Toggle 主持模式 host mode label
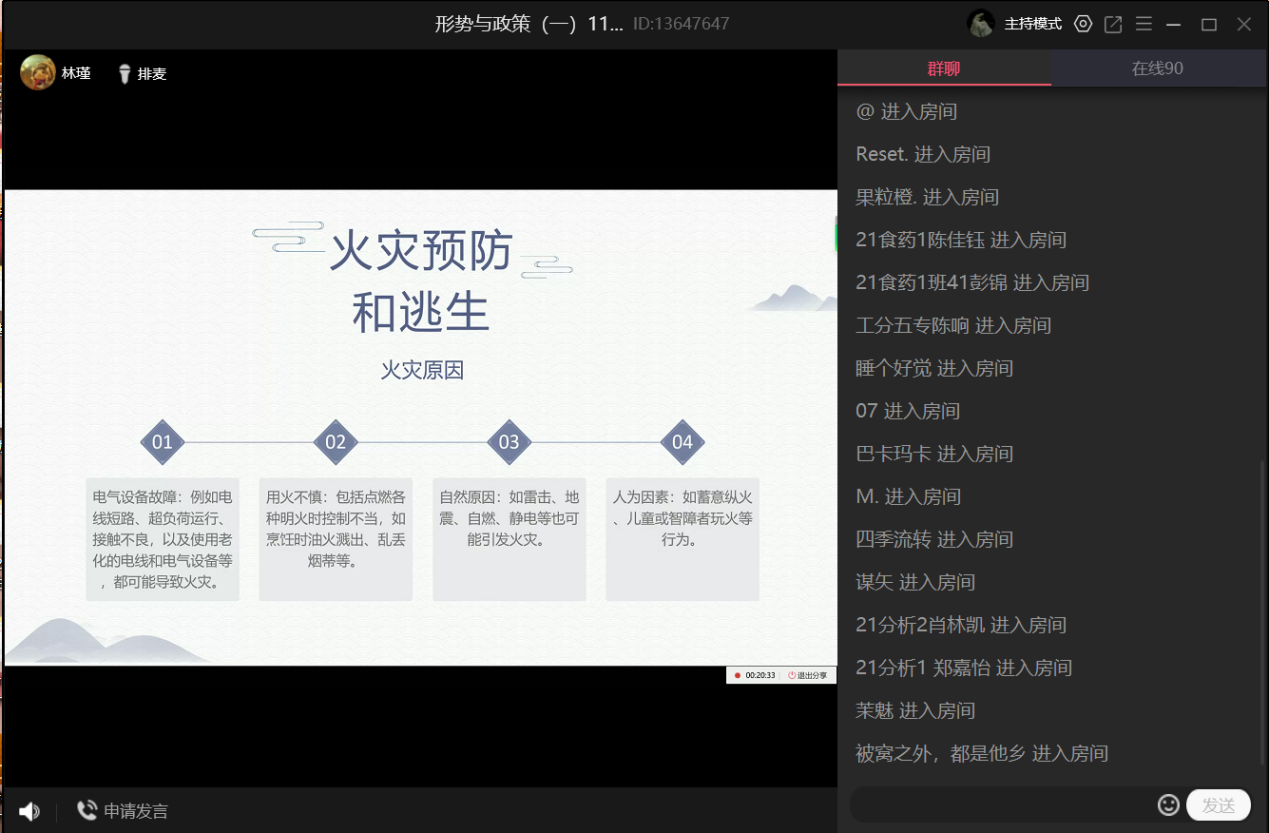 point(1033,24)
